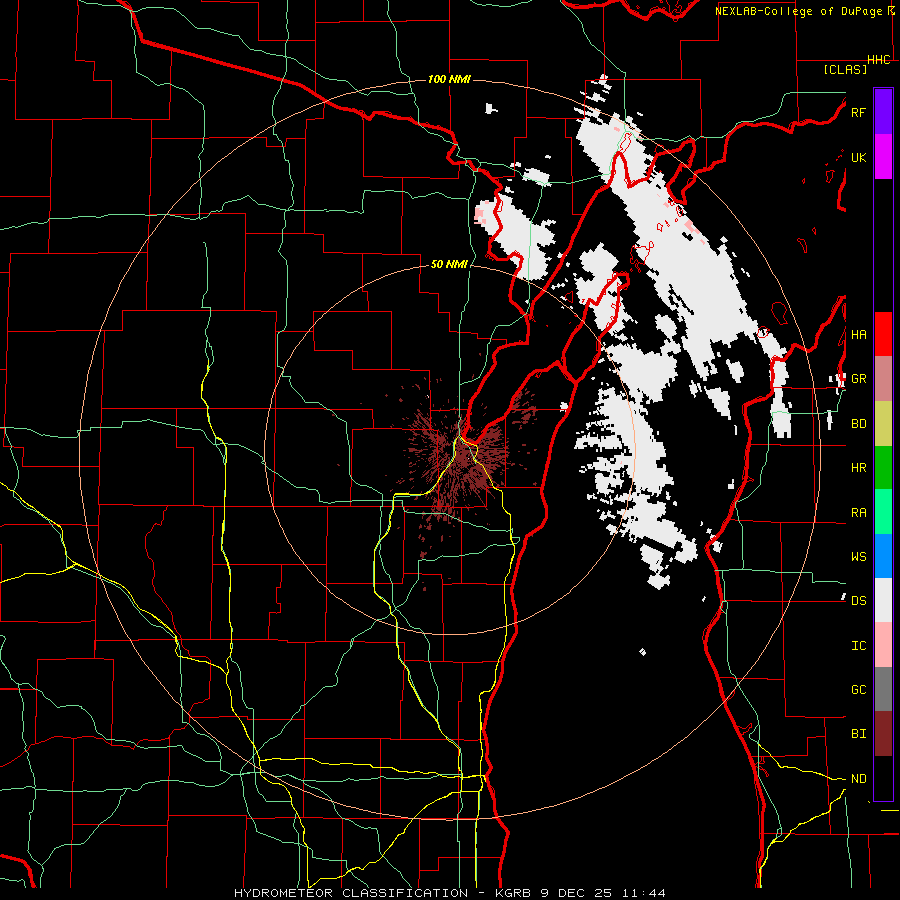Click the 'UK' legend label
Screen dimensions: 900x900
tap(858, 157)
